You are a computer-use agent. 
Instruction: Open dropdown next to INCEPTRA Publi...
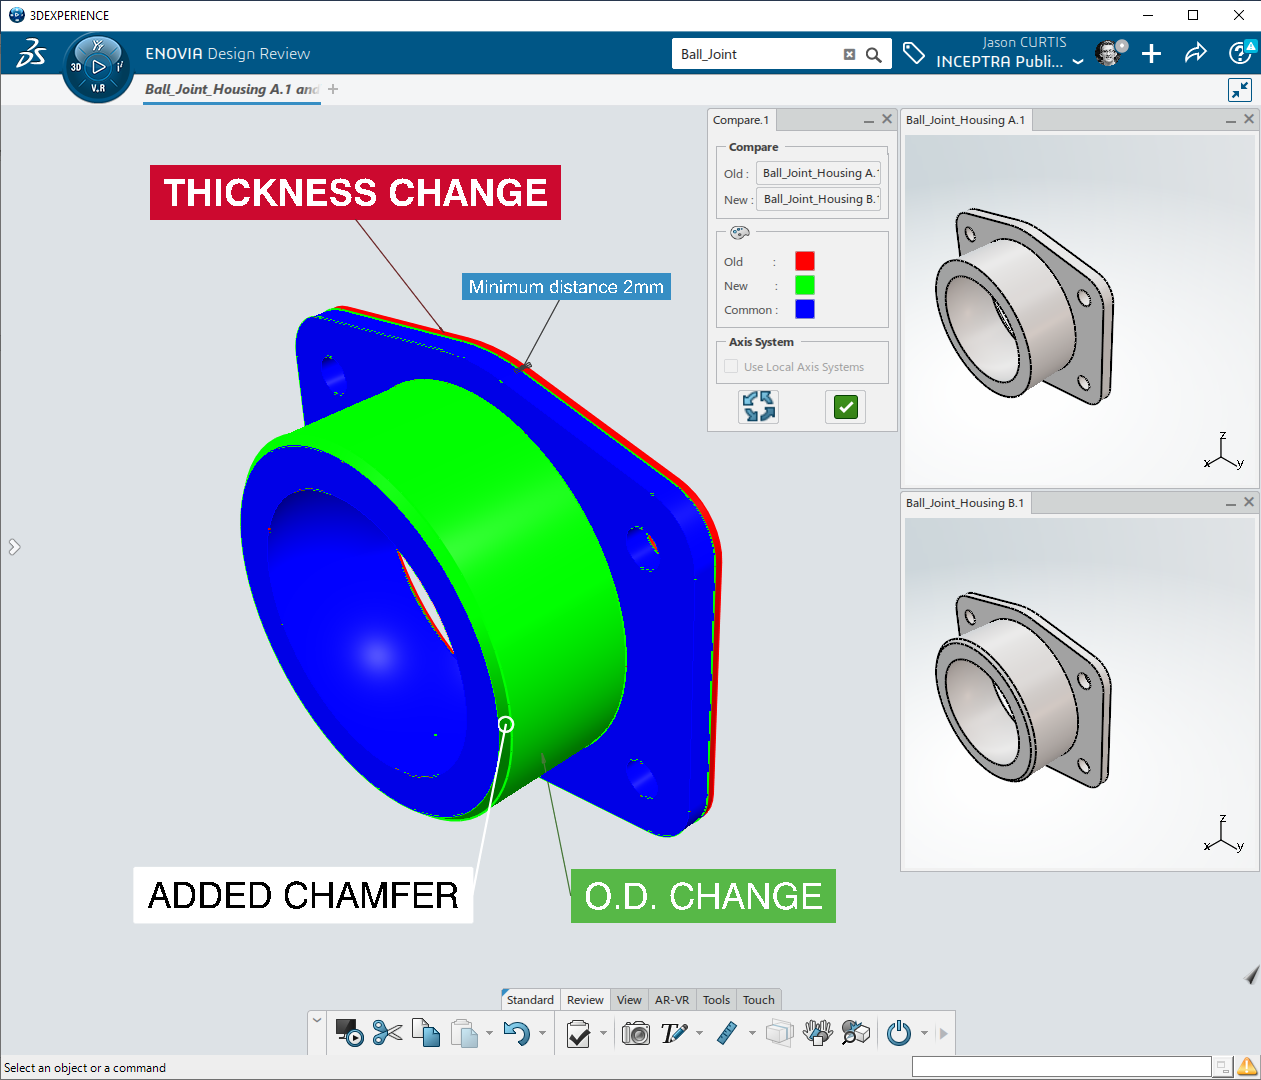pyautogui.click(x=1078, y=62)
